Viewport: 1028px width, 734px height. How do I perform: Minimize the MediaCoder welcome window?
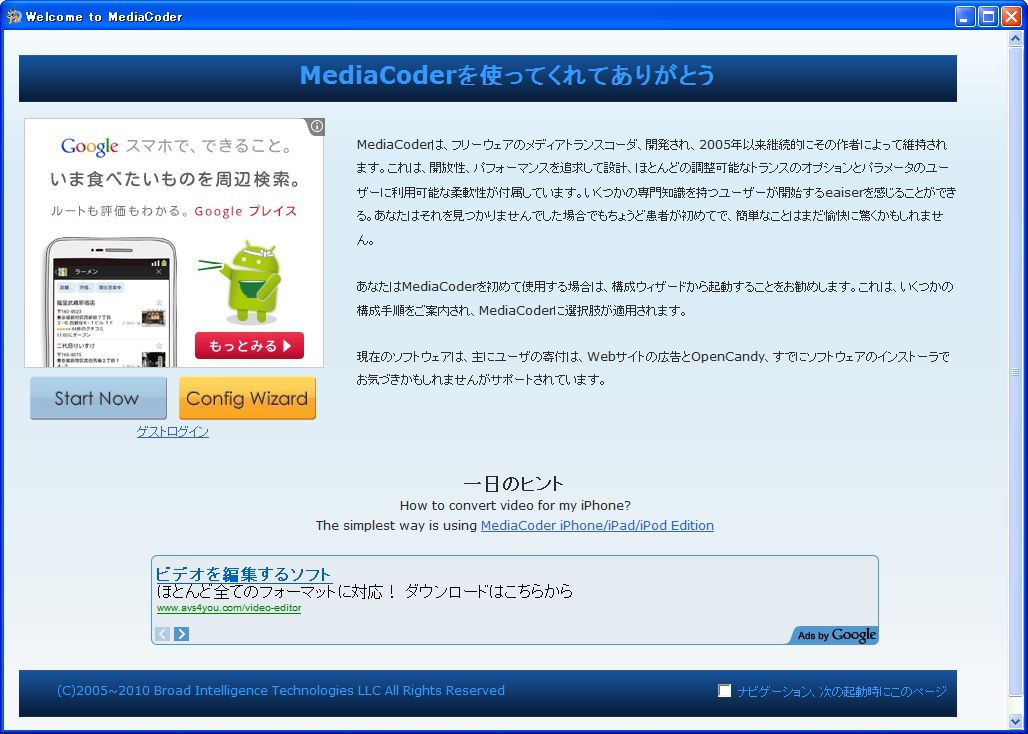[963, 16]
